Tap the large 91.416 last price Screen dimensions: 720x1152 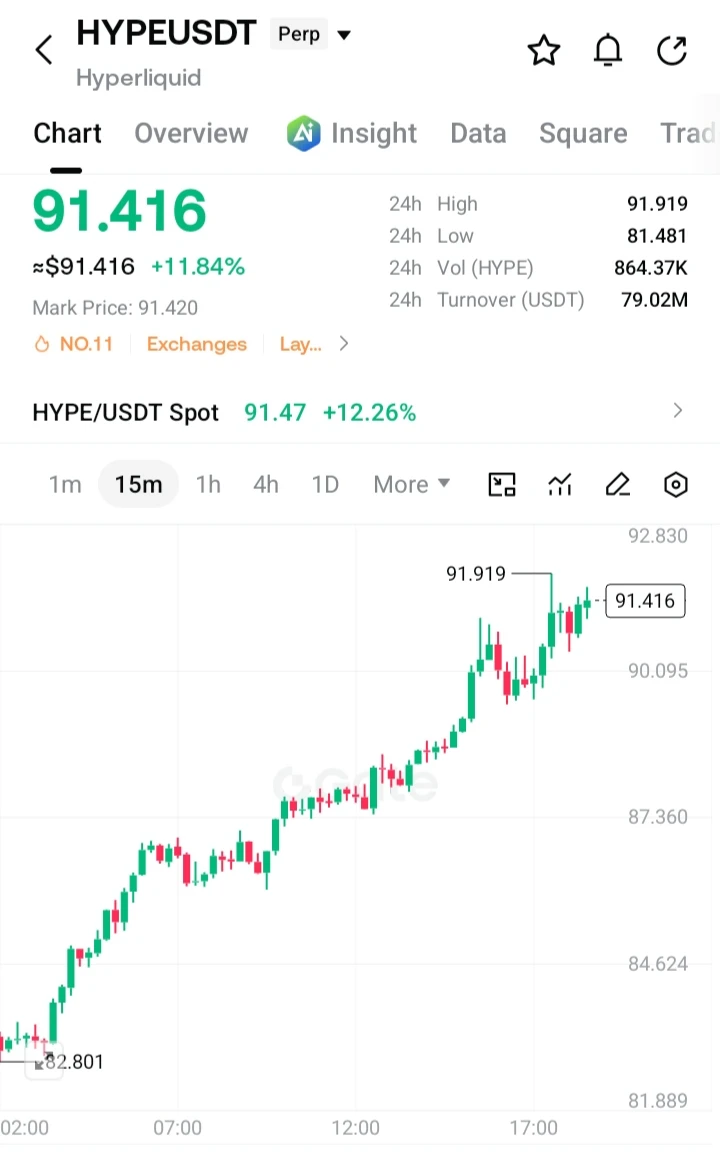pos(120,211)
